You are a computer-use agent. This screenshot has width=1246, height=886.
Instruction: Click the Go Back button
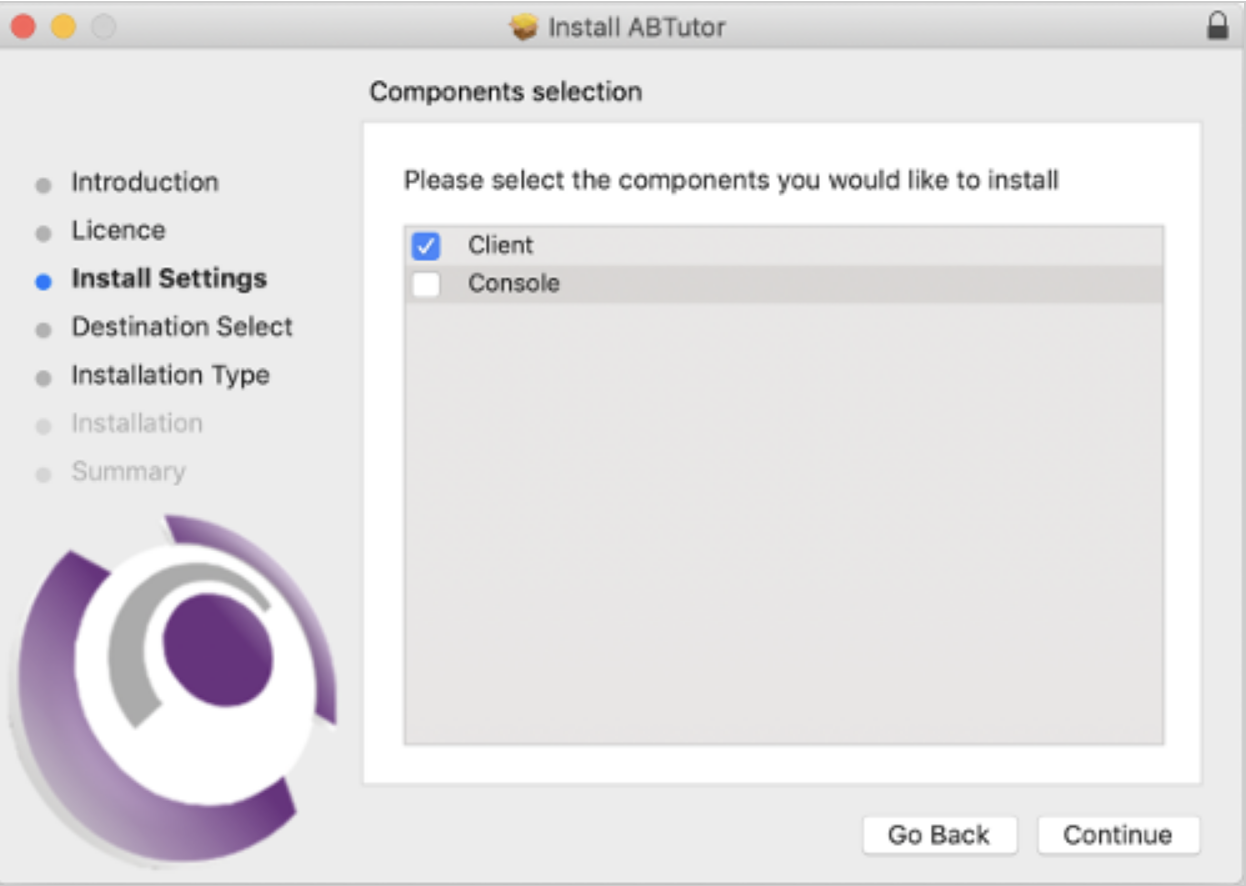(x=939, y=835)
